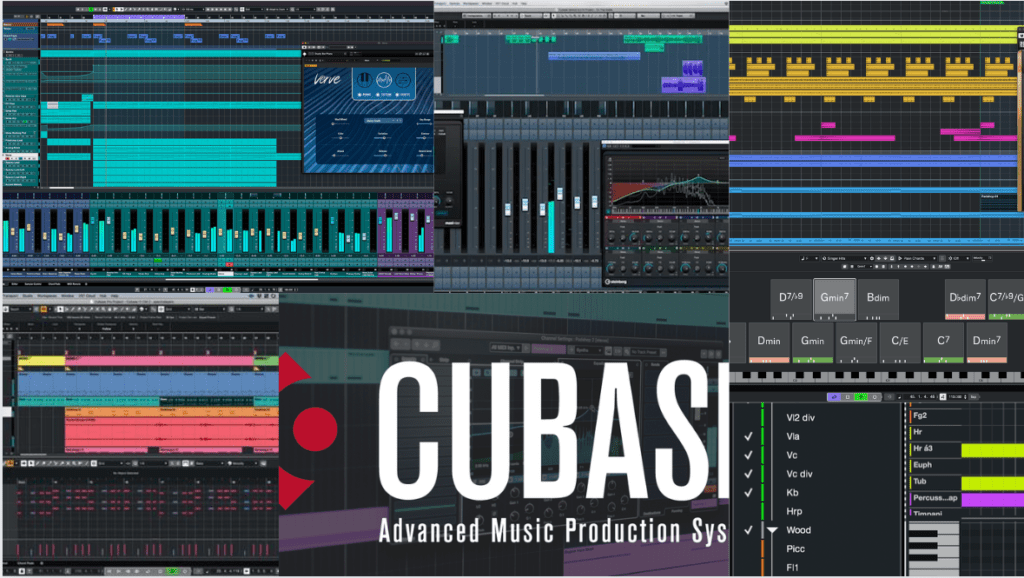Screen dimensions: 1024x578
Task: Select the lime clip on the Hr á3 row
Action: (993, 449)
